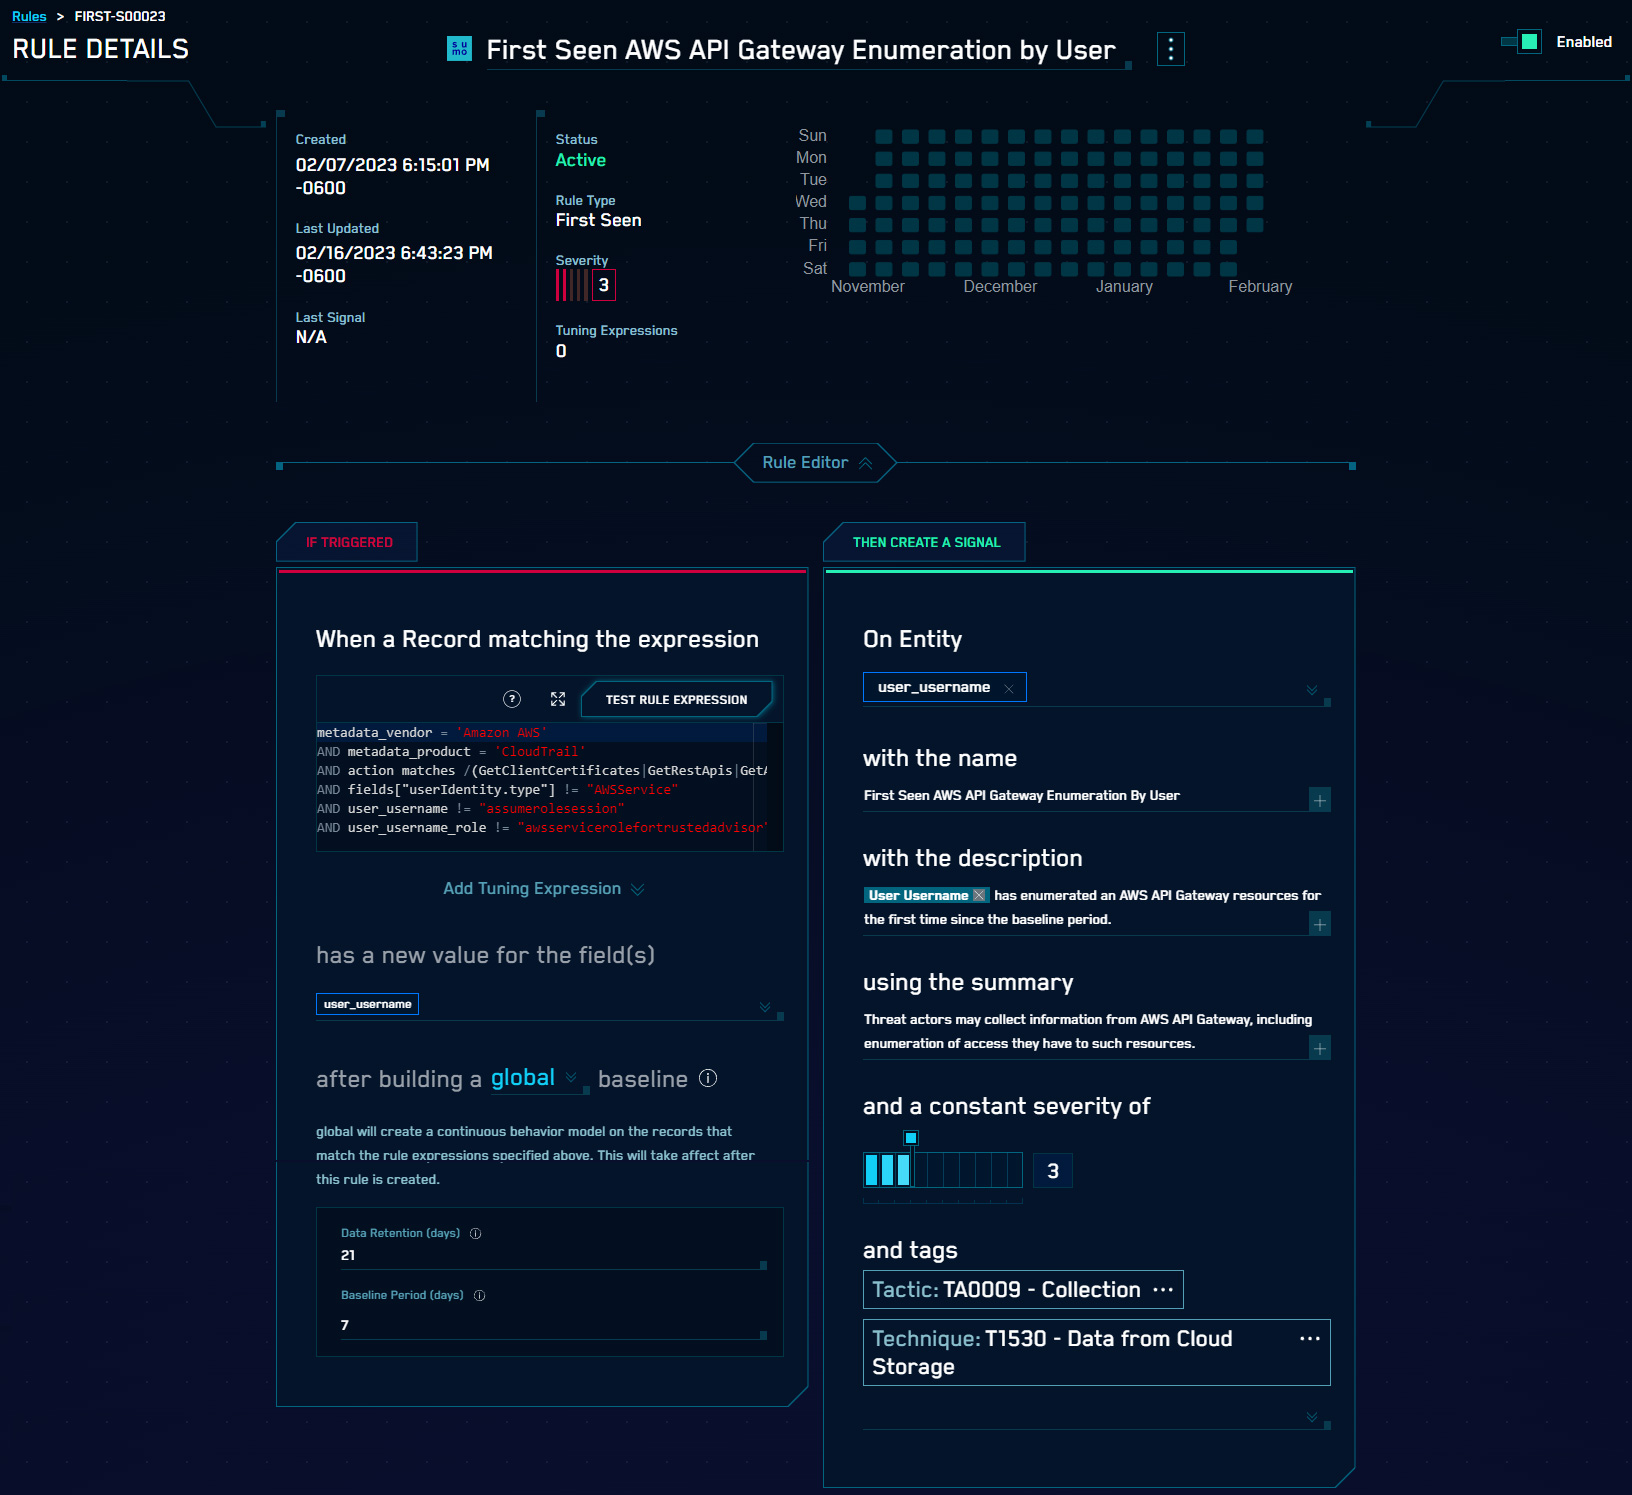Open the three-dot rule options menu
The height and width of the screenshot is (1495, 1632).
point(1170,49)
